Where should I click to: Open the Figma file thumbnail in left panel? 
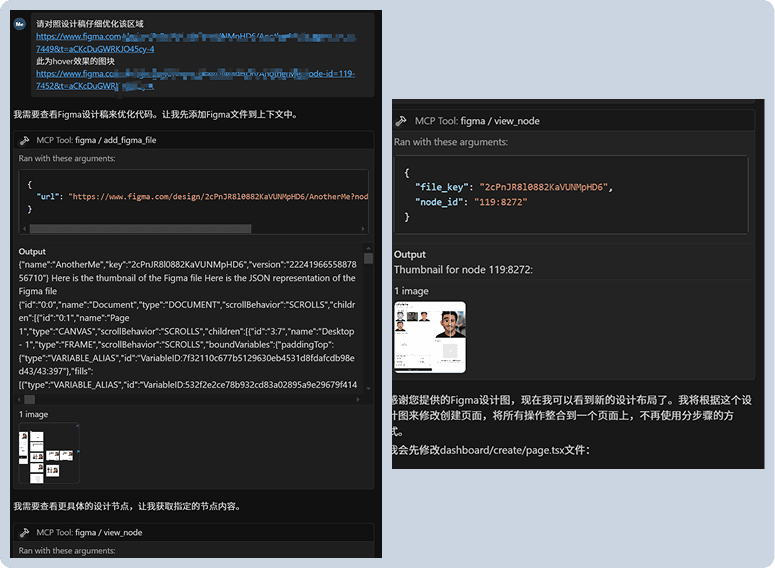pyautogui.click(x=49, y=454)
